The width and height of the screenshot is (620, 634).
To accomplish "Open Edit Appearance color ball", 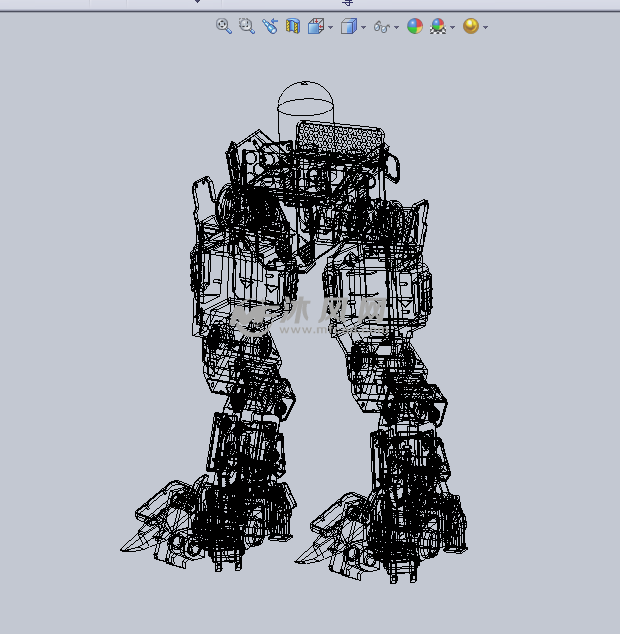I will tap(415, 26).
